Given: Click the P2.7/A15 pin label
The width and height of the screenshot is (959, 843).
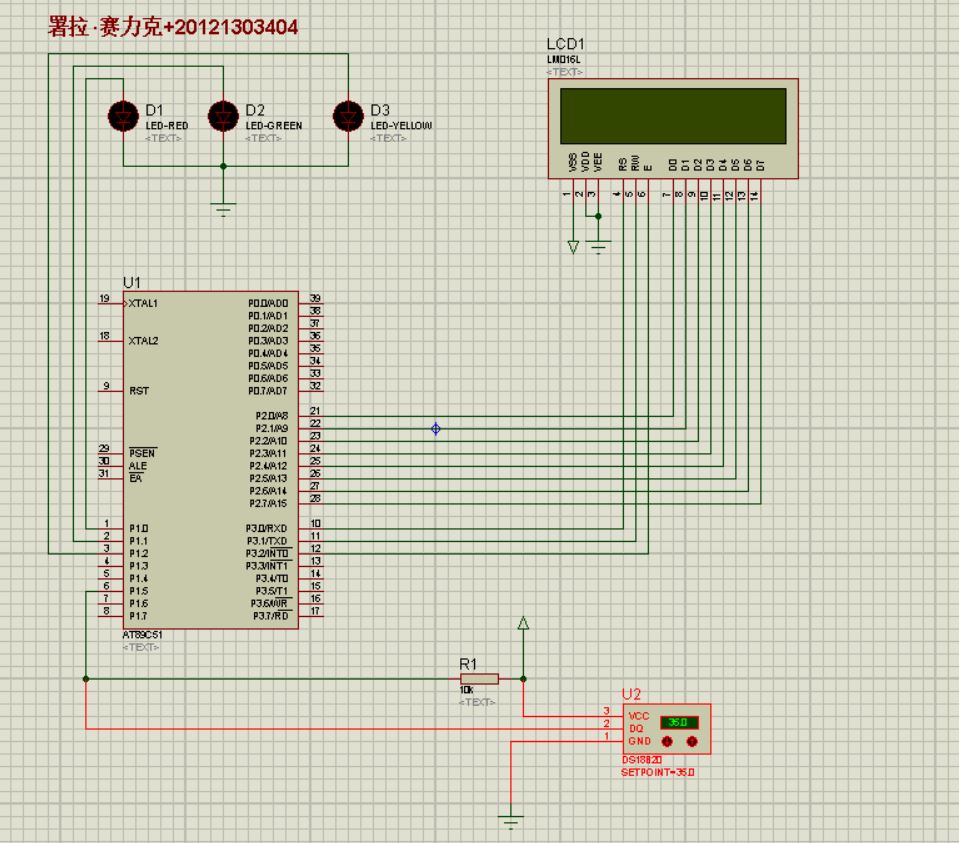Looking at the screenshot, I should [x=268, y=503].
